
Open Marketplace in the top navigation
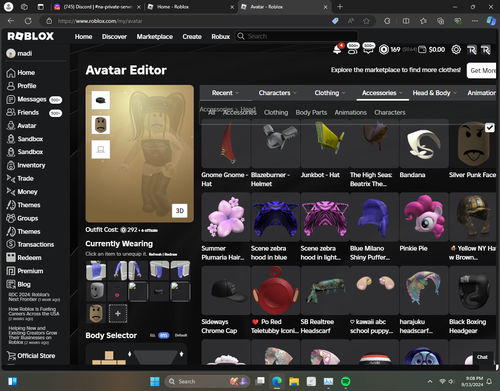pyautogui.click(x=155, y=36)
